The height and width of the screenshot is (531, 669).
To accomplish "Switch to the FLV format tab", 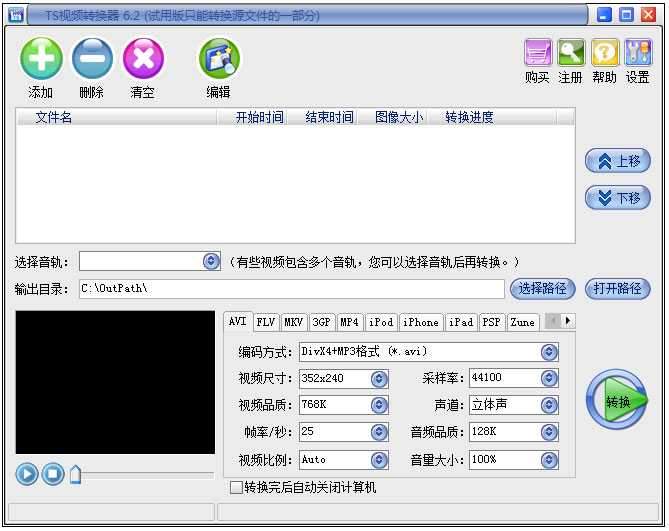I will pyautogui.click(x=266, y=322).
